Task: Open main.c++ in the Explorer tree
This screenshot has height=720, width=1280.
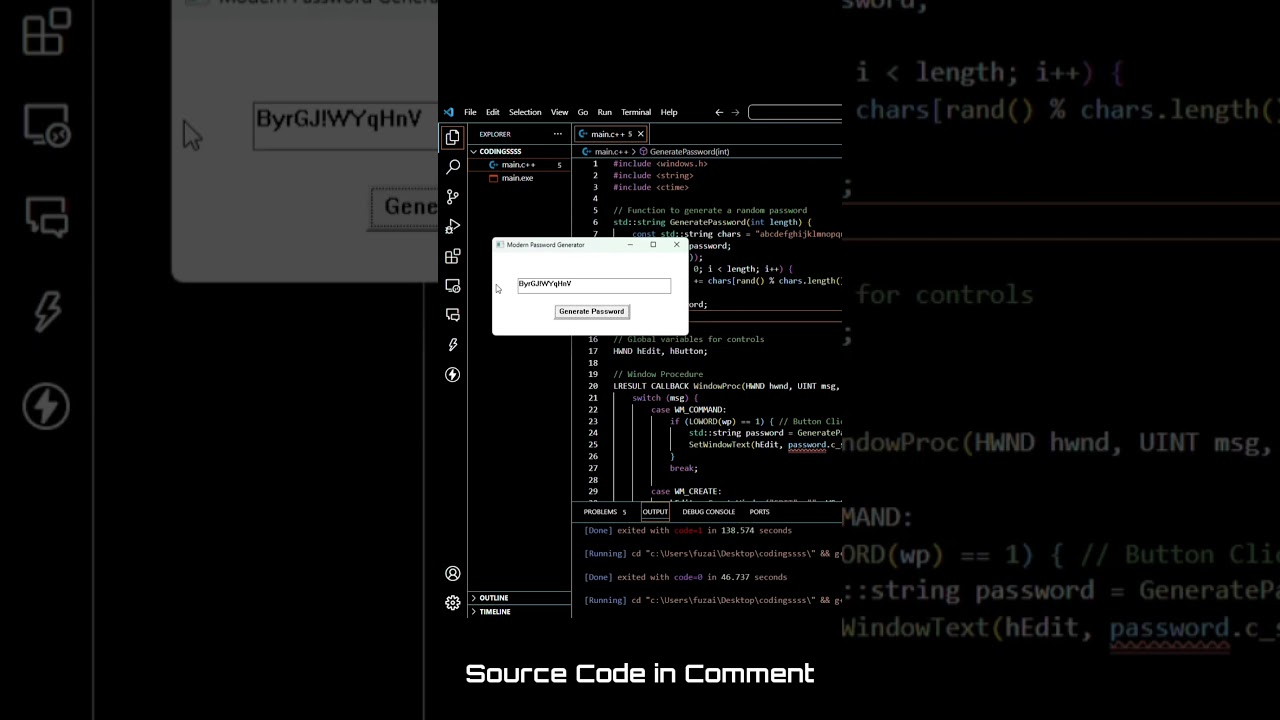Action: tap(518, 165)
